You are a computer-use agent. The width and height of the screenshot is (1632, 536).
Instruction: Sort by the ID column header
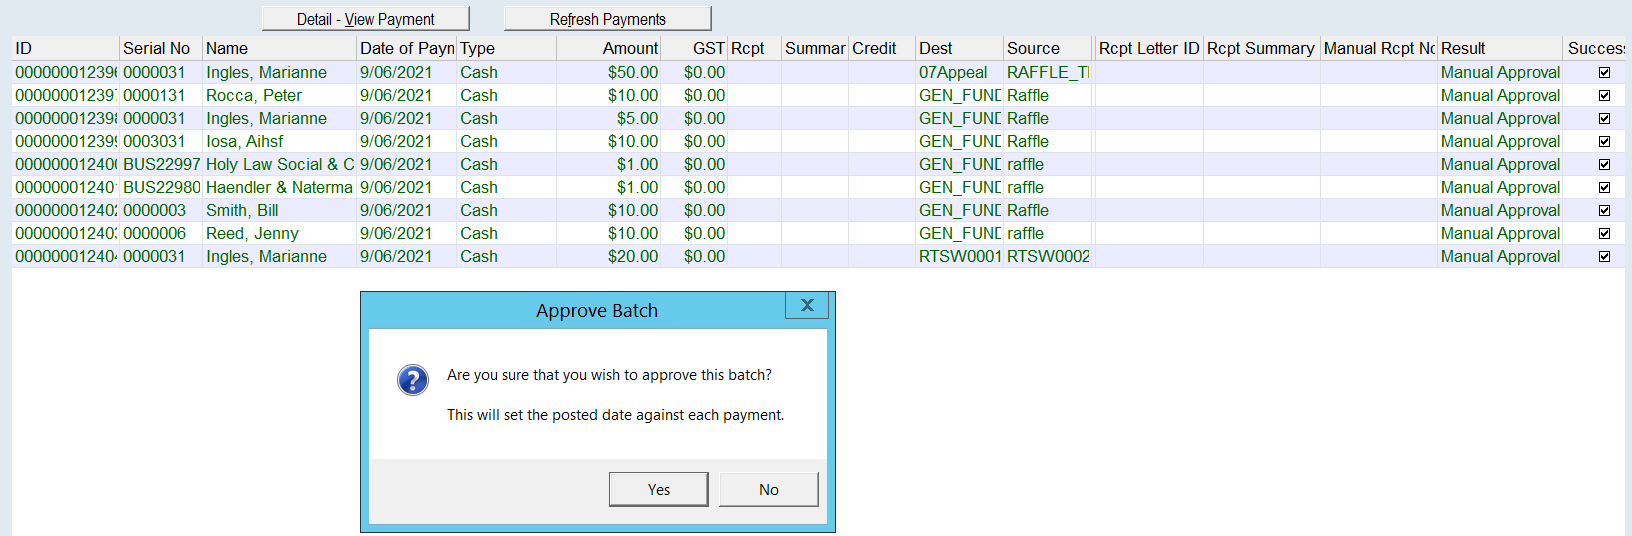(65, 48)
